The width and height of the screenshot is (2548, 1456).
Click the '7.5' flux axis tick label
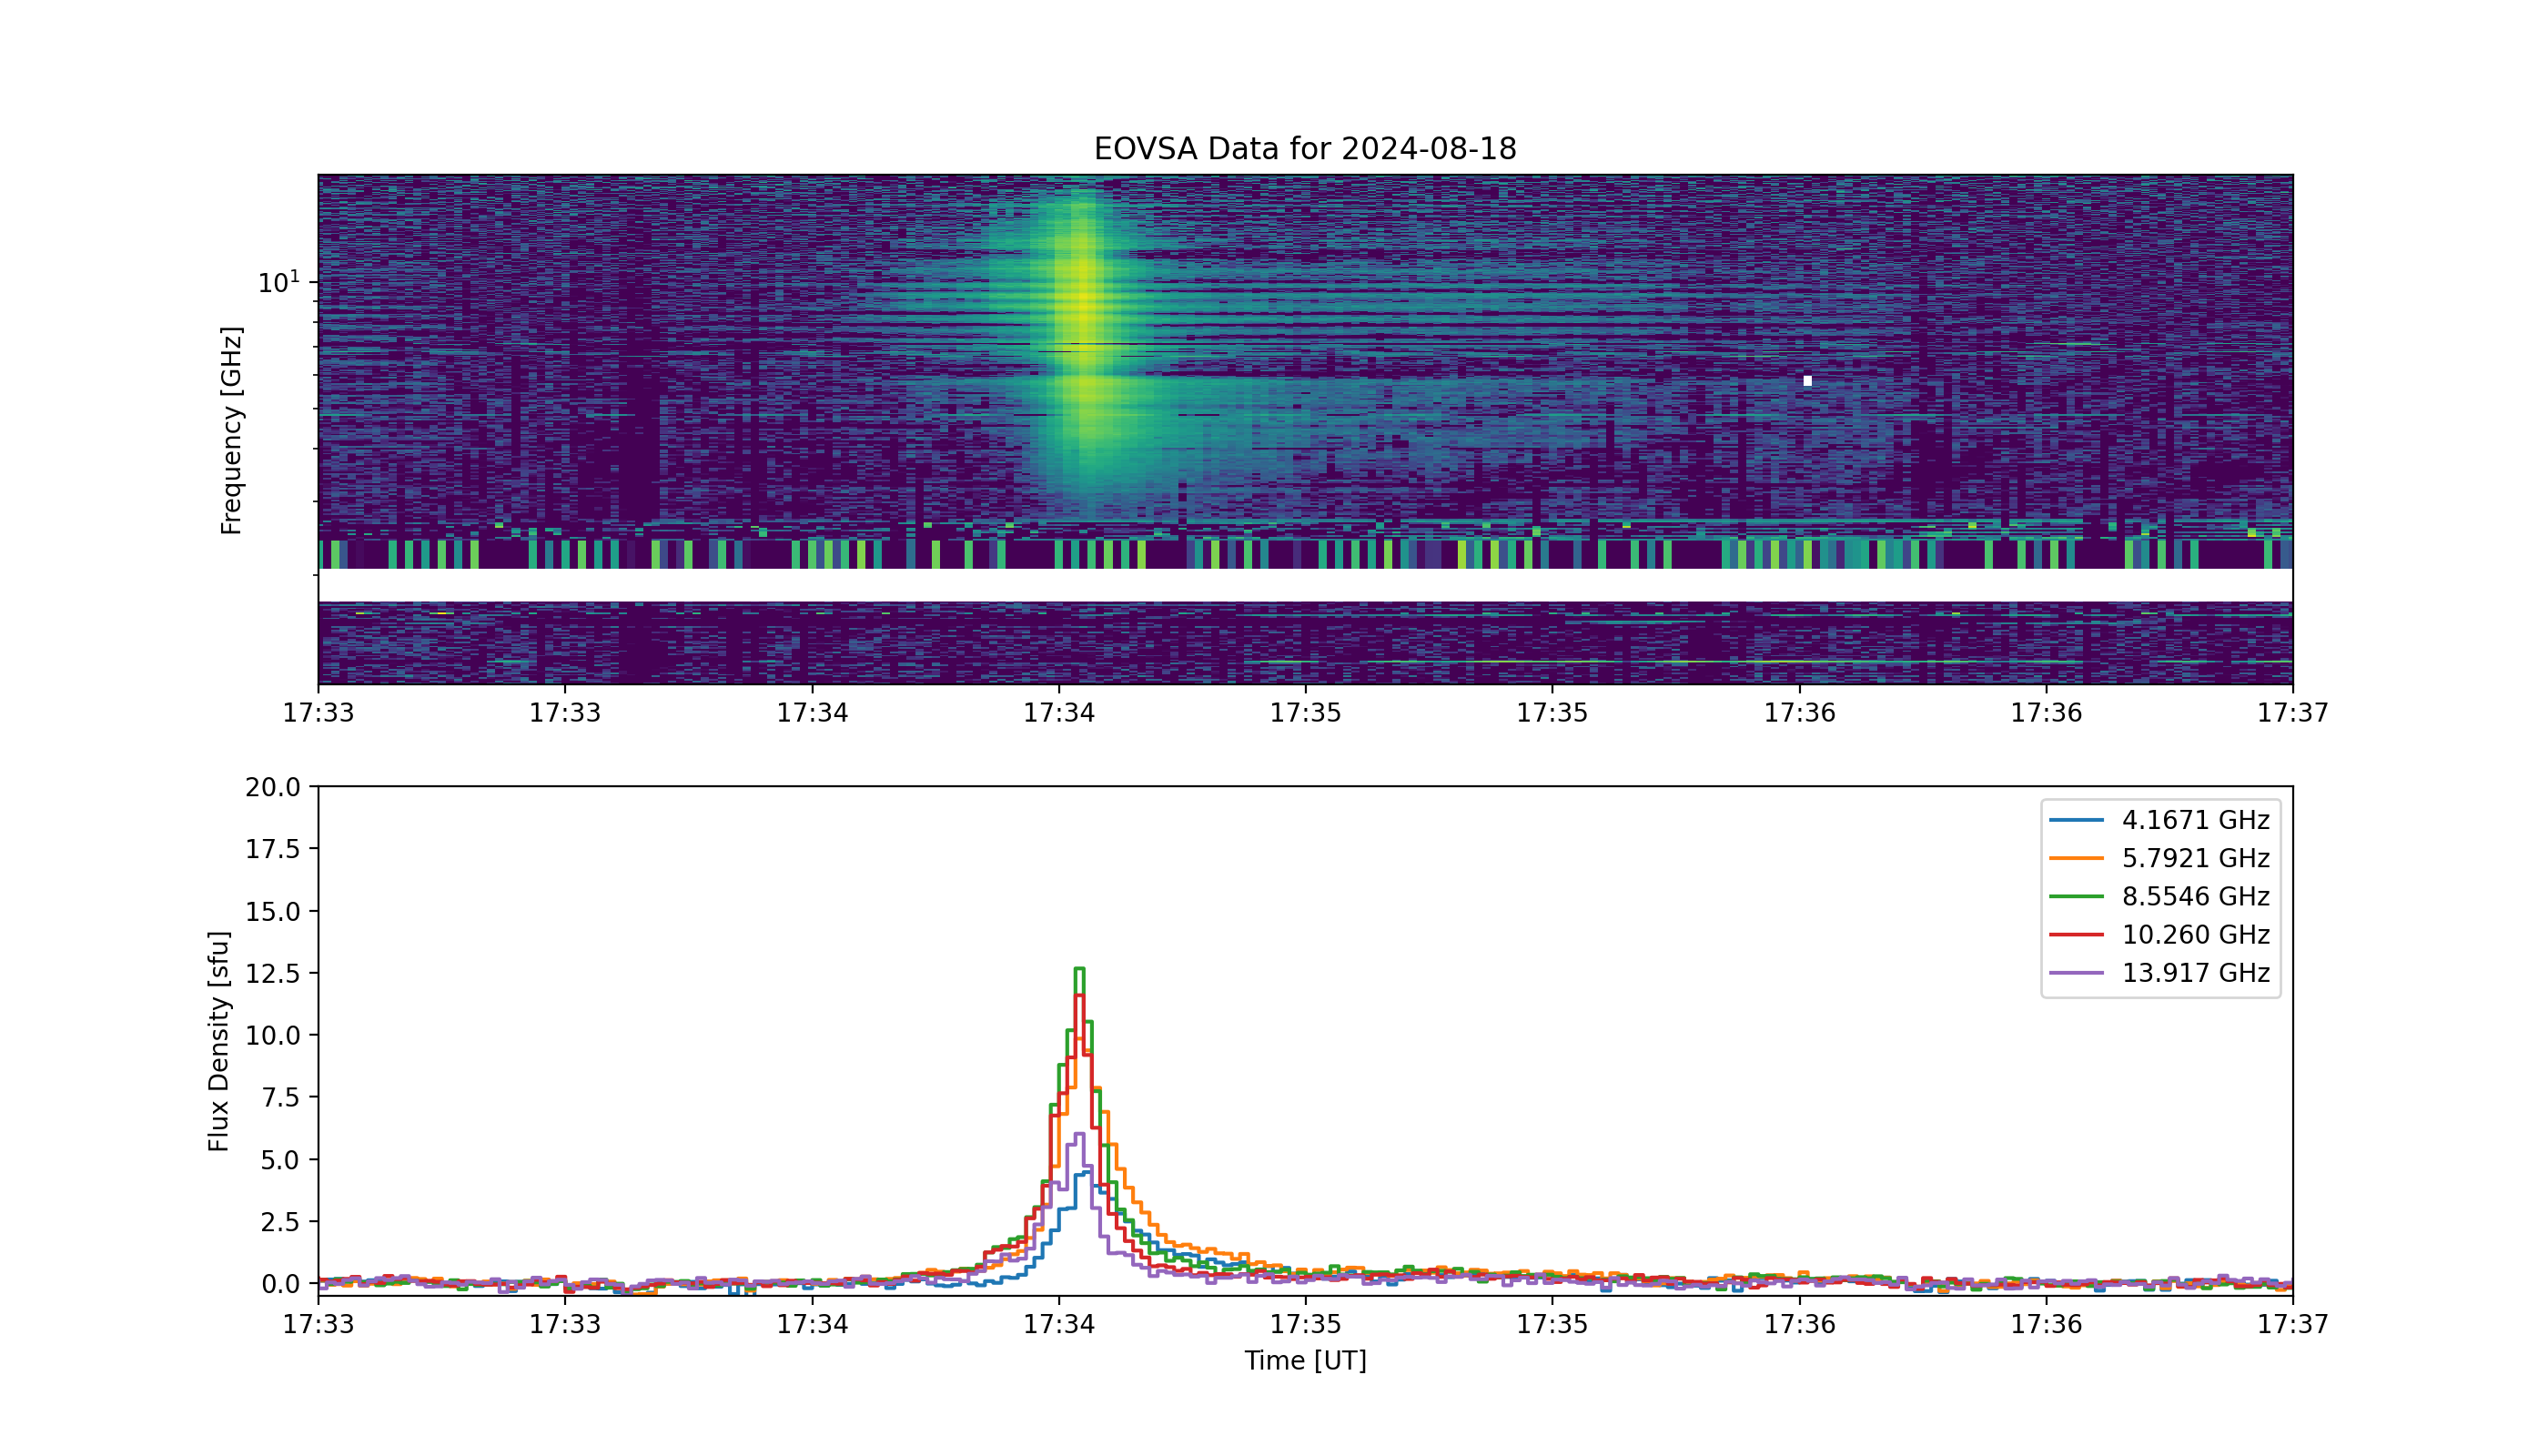pos(280,1097)
